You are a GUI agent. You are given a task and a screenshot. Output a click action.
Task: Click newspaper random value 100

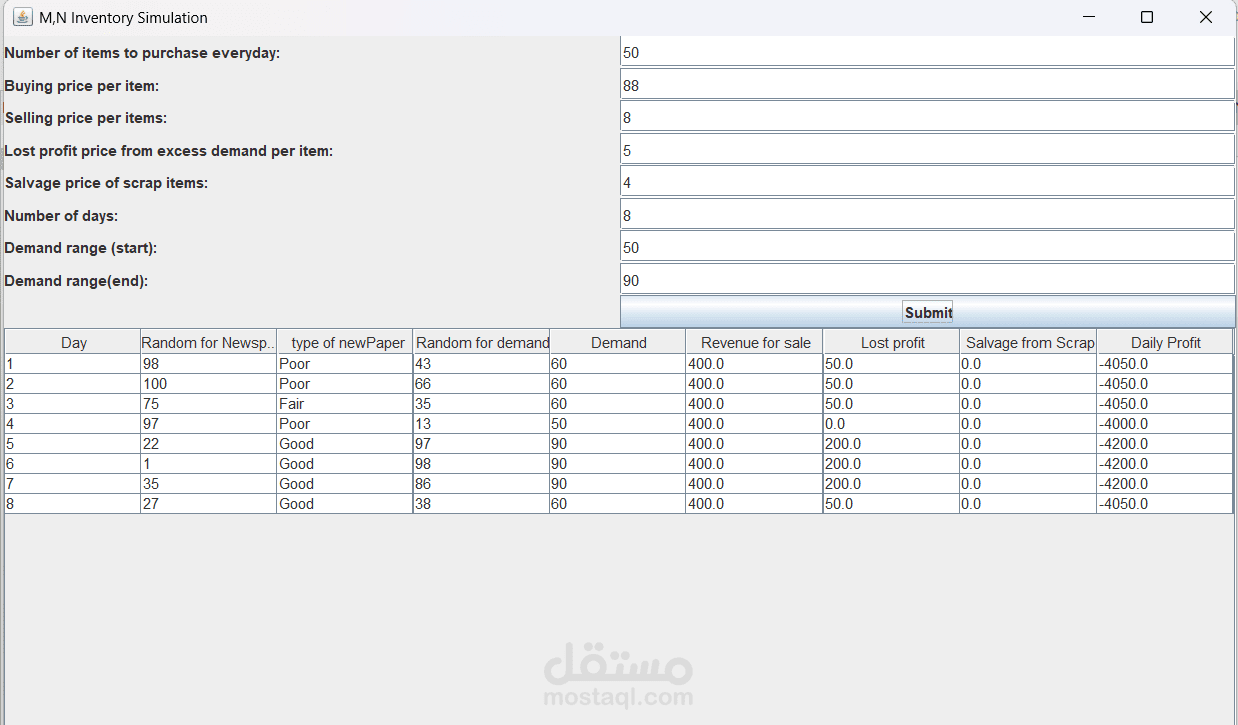pos(209,384)
